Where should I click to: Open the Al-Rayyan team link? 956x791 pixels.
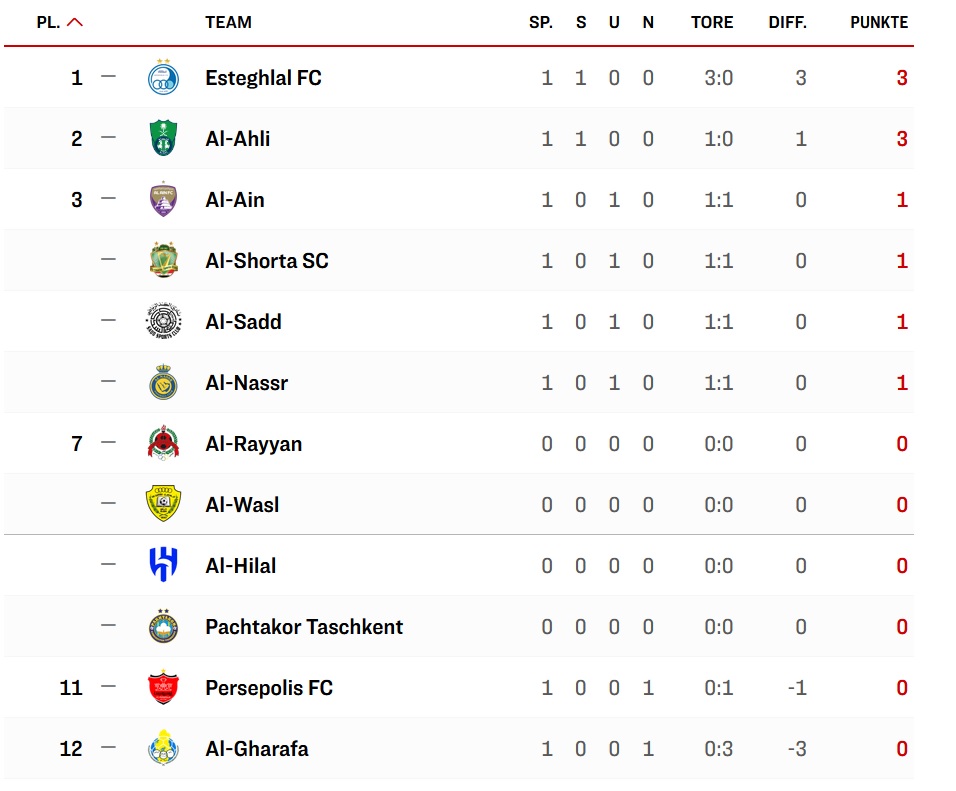tap(253, 444)
